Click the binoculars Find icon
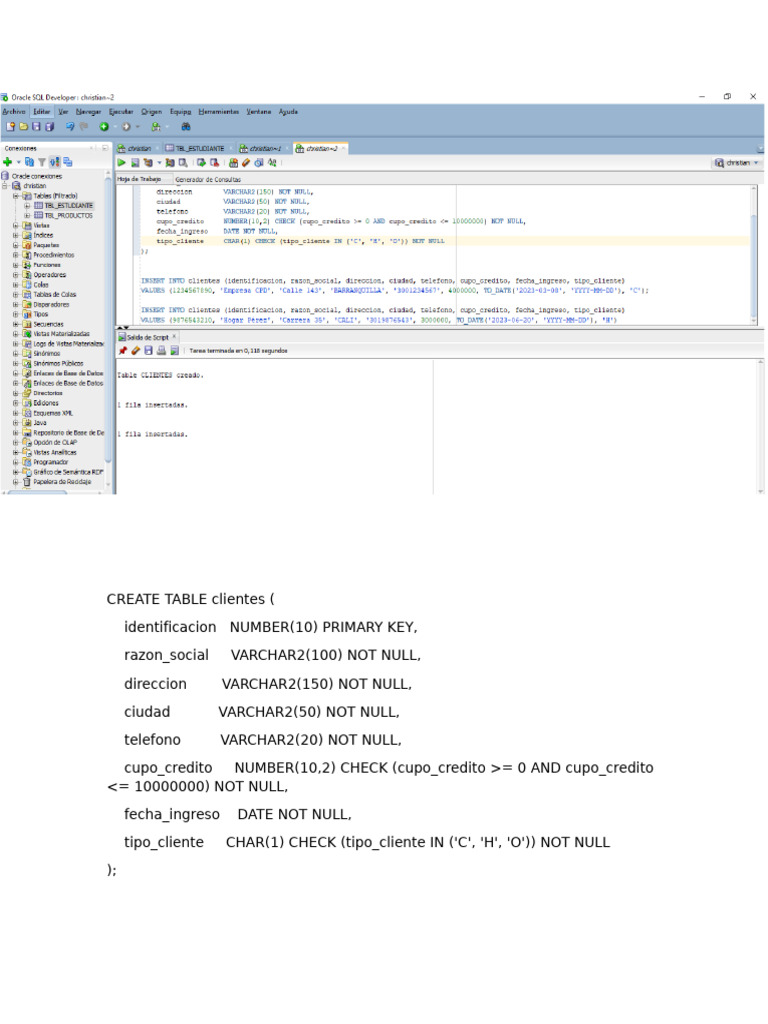Screen dimensions: 768x1024 pos(186,127)
